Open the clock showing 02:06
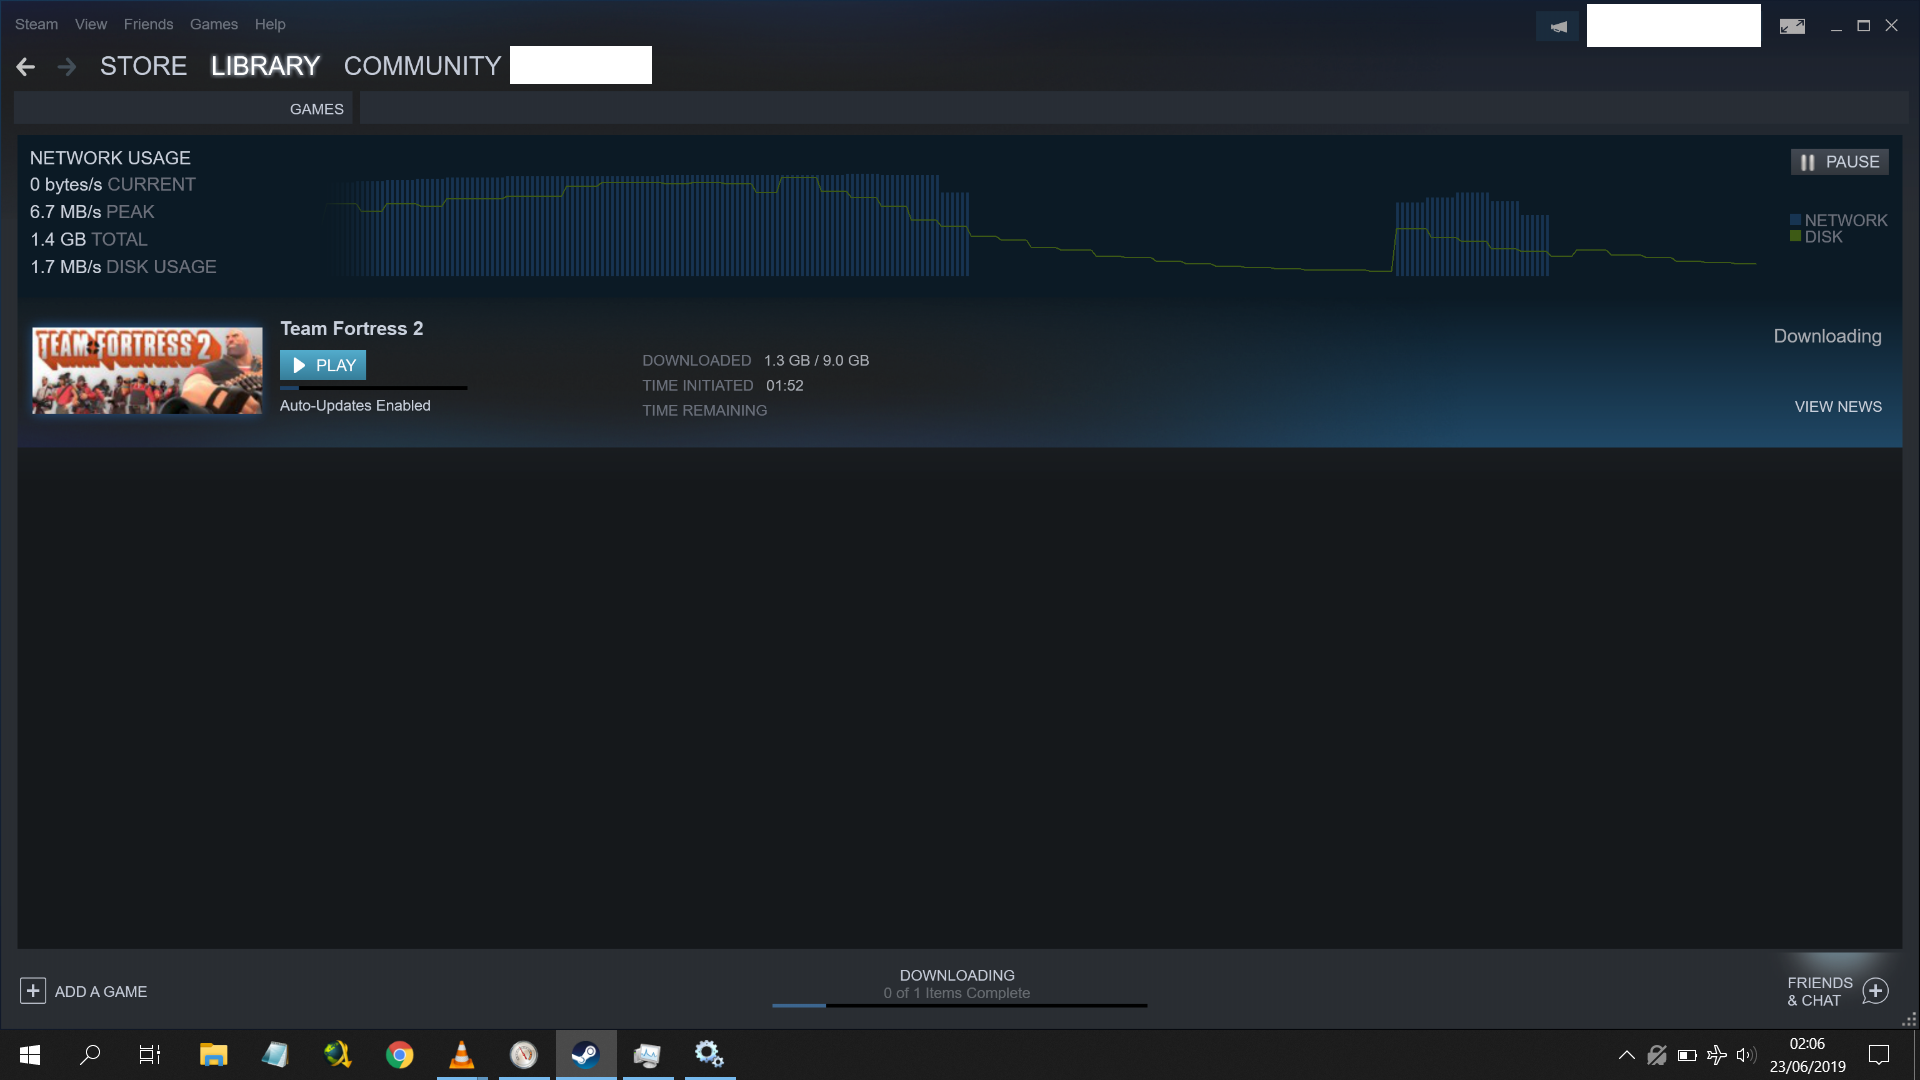Screen dimensions: 1920x1080 (1807, 1044)
